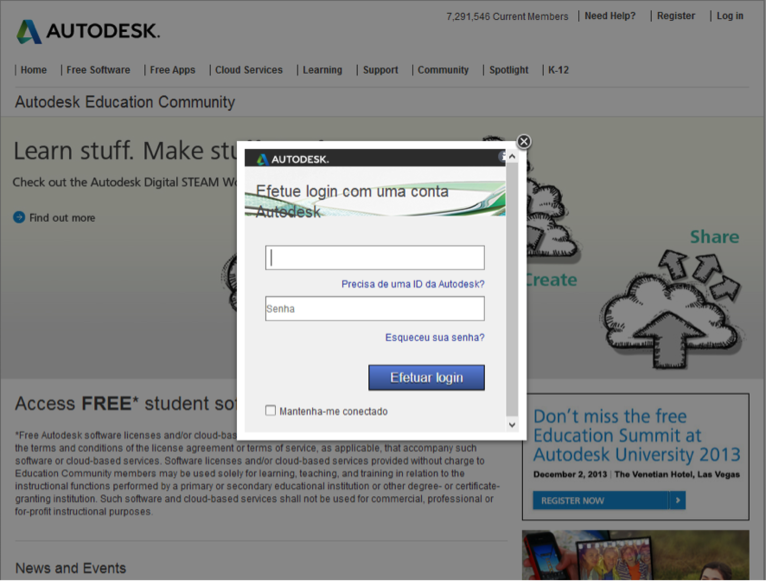Click the empty username input field

click(375, 258)
